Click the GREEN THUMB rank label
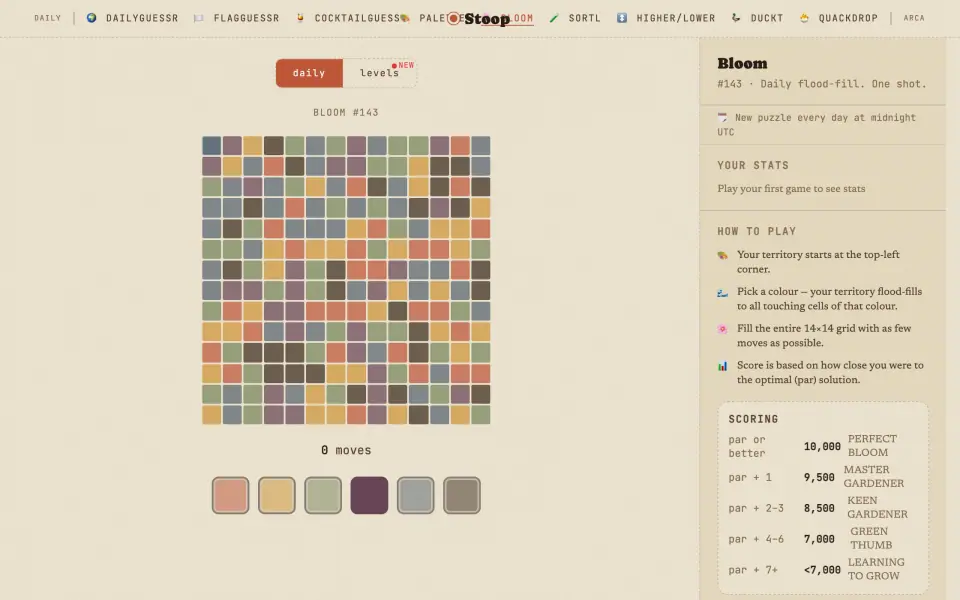 click(871, 538)
